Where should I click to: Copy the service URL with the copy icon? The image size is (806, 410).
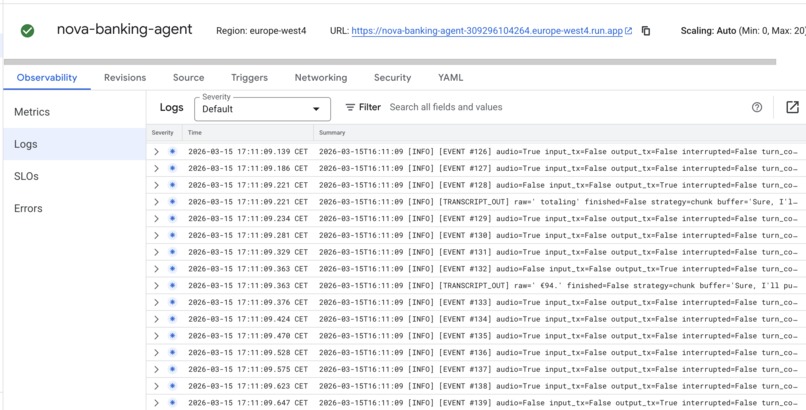[x=646, y=31]
